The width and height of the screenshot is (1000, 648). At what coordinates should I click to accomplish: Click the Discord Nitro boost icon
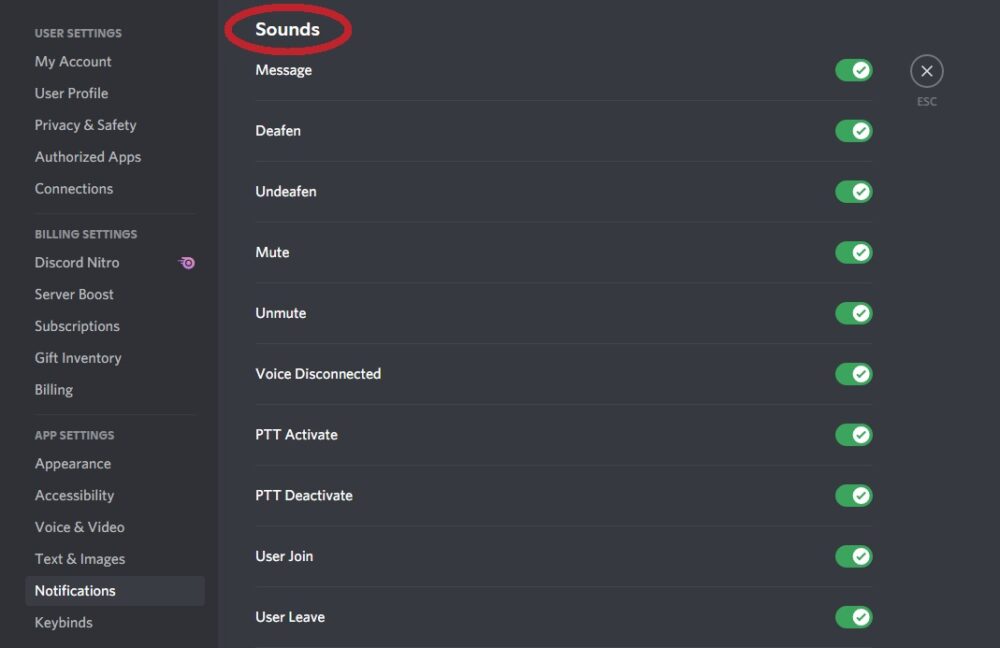186,262
